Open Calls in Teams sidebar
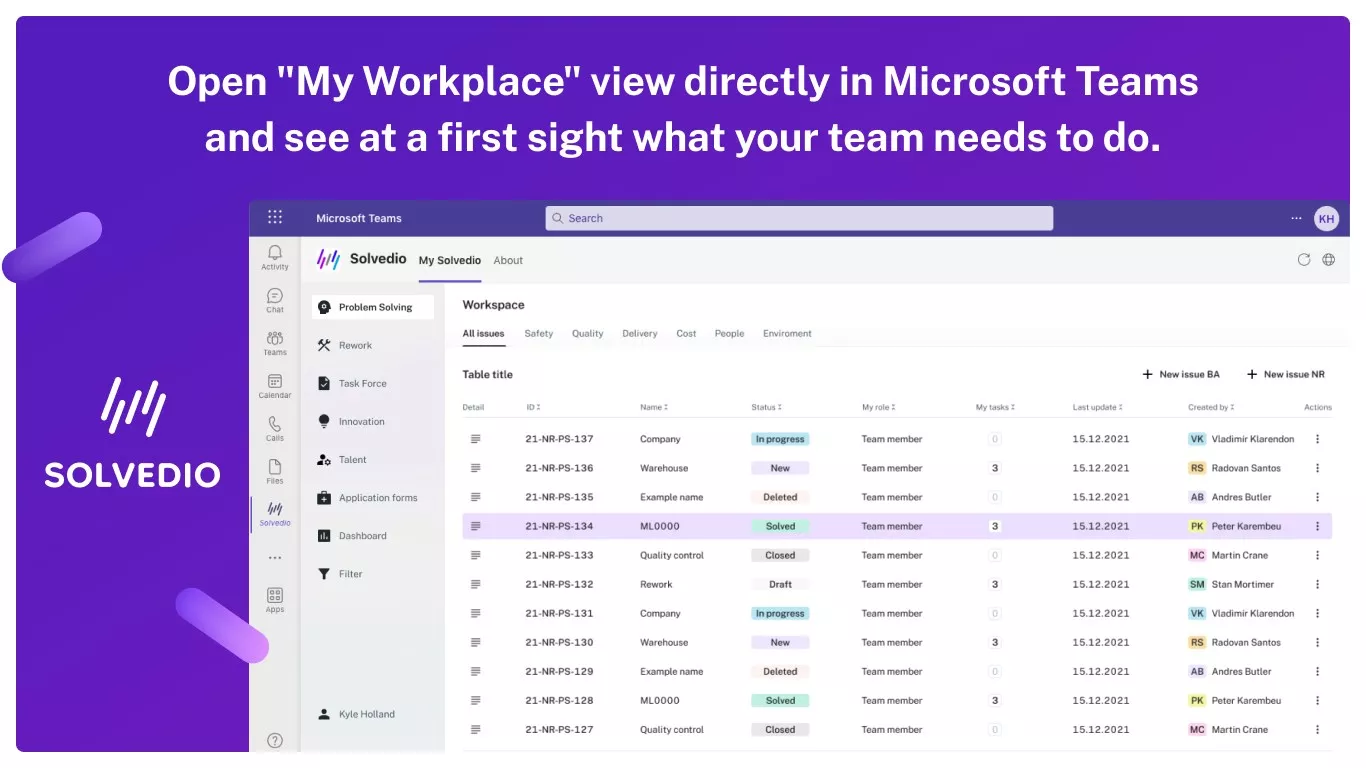The image size is (1366, 768). pyautogui.click(x=275, y=429)
